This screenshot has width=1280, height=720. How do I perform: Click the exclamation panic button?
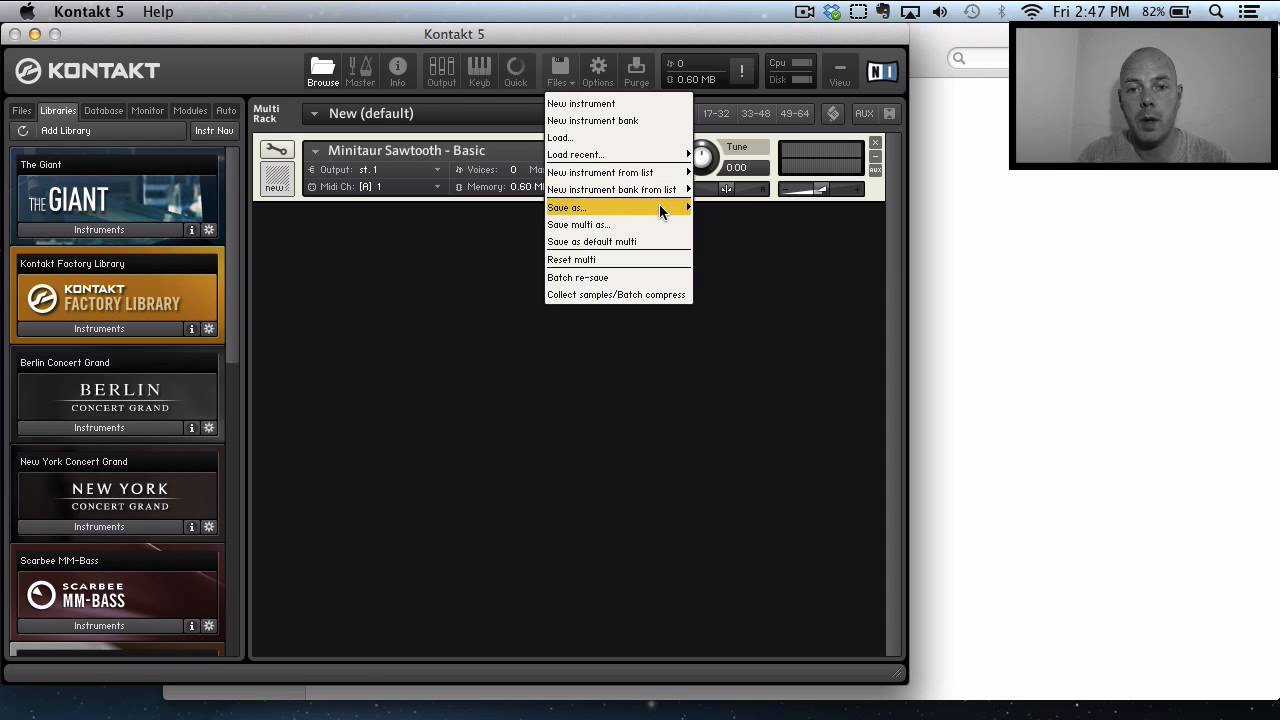tap(741, 71)
